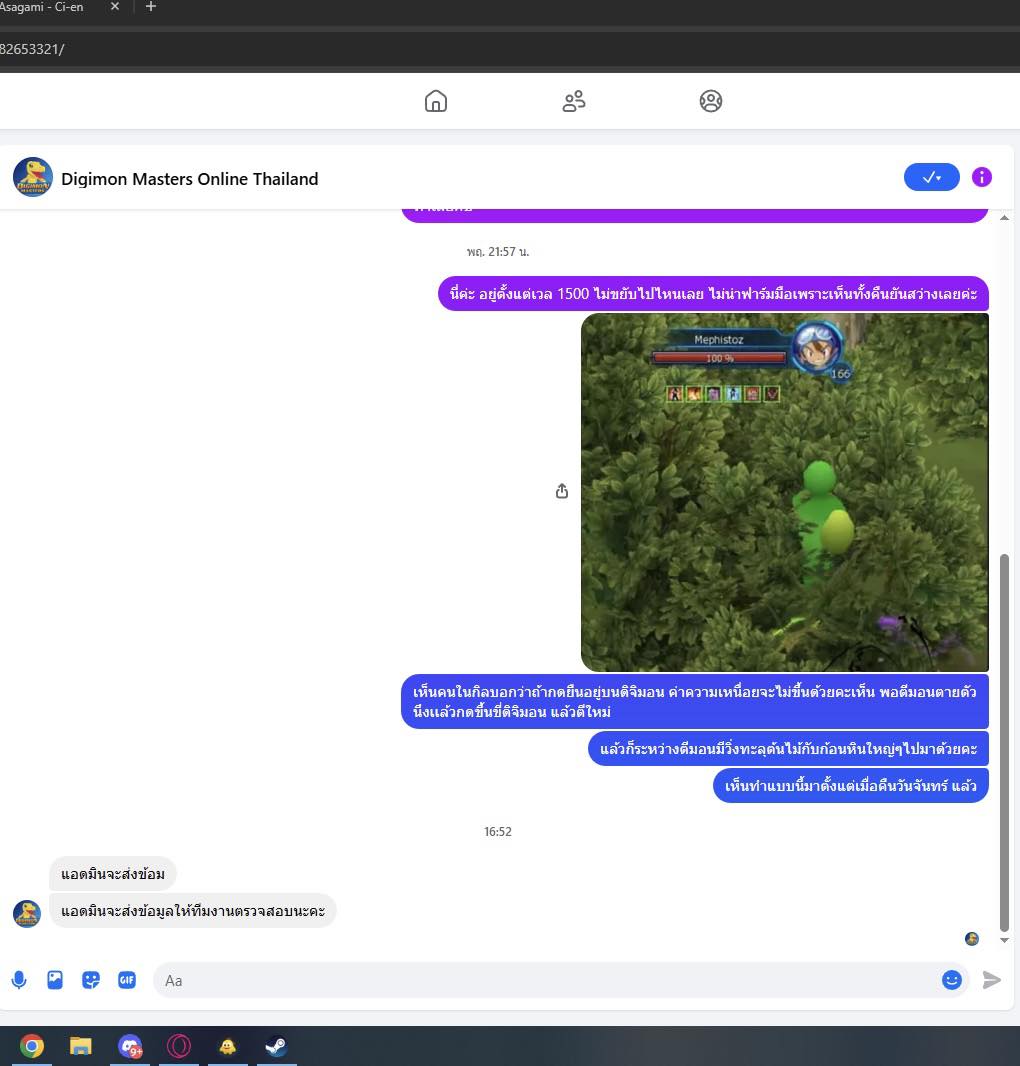Click Digimon Masters Online Thailand page name
The height and width of the screenshot is (1066, 1020).
click(x=189, y=179)
